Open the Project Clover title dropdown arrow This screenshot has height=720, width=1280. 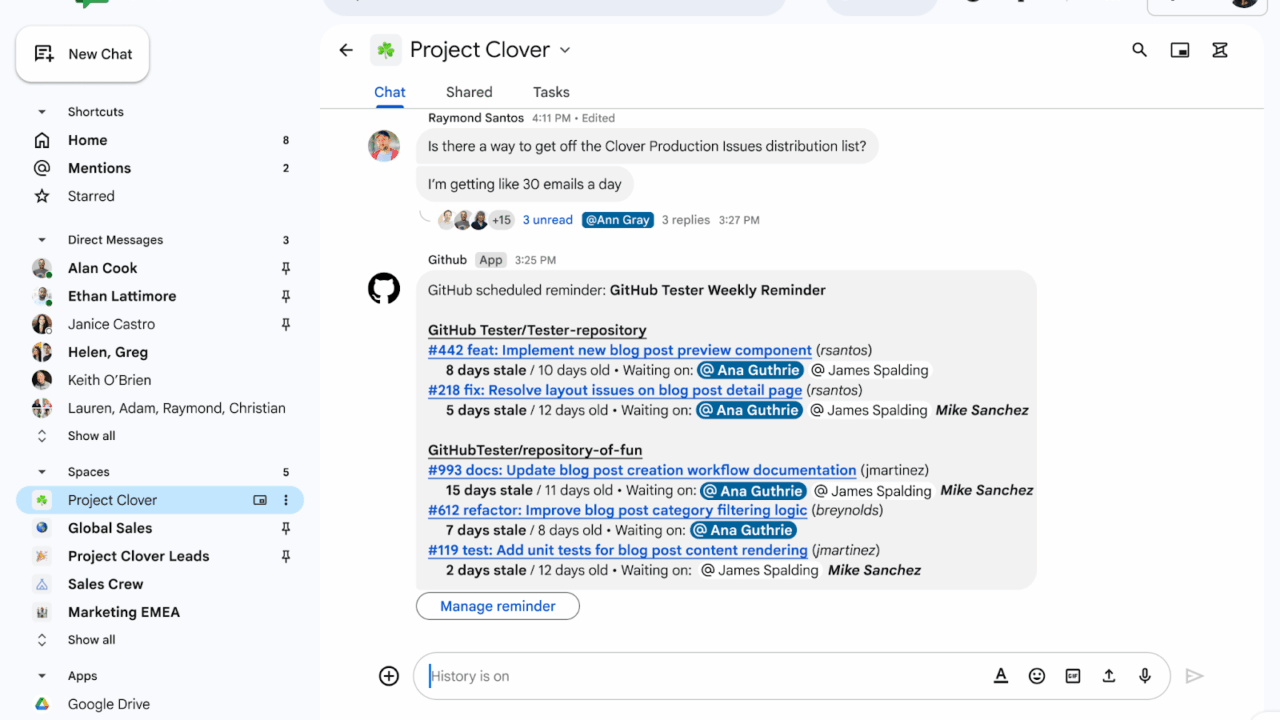[564, 50]
